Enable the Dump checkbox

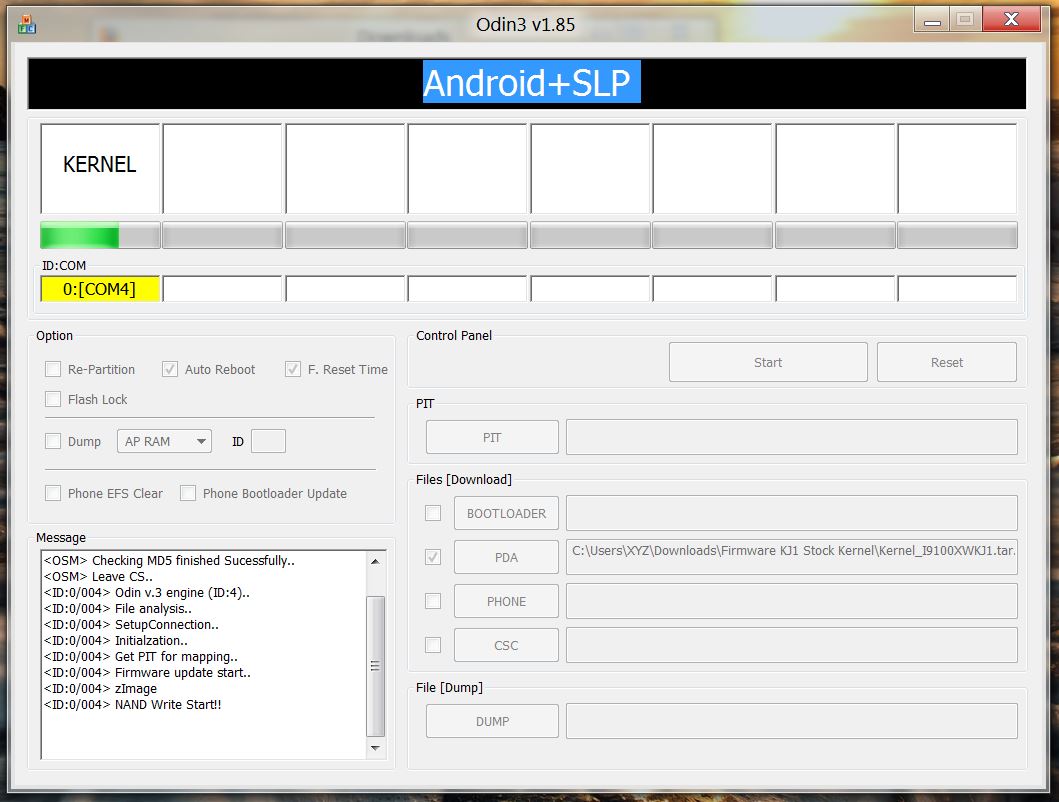click(53, 441)
